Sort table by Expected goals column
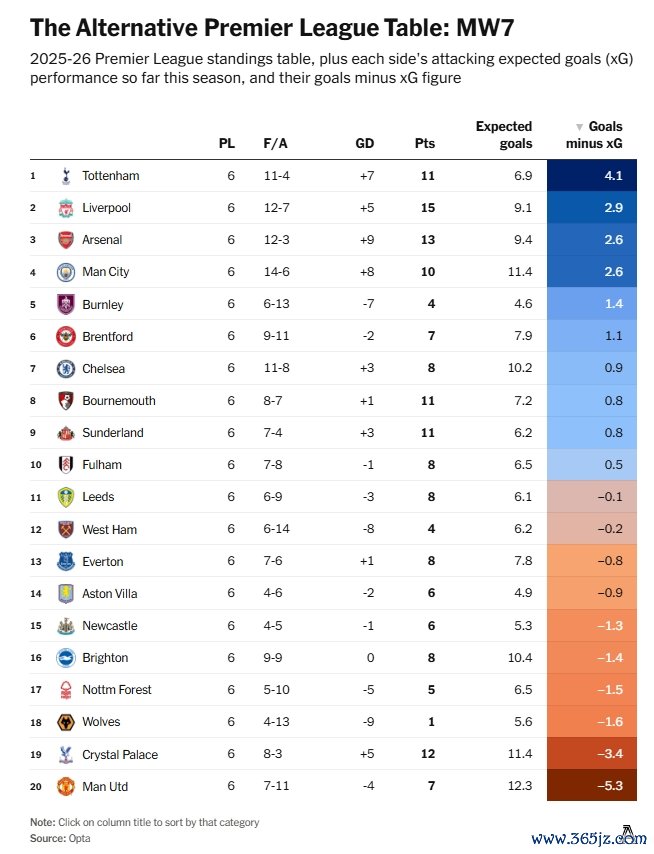The image size is (654, 854). (504, 135)
